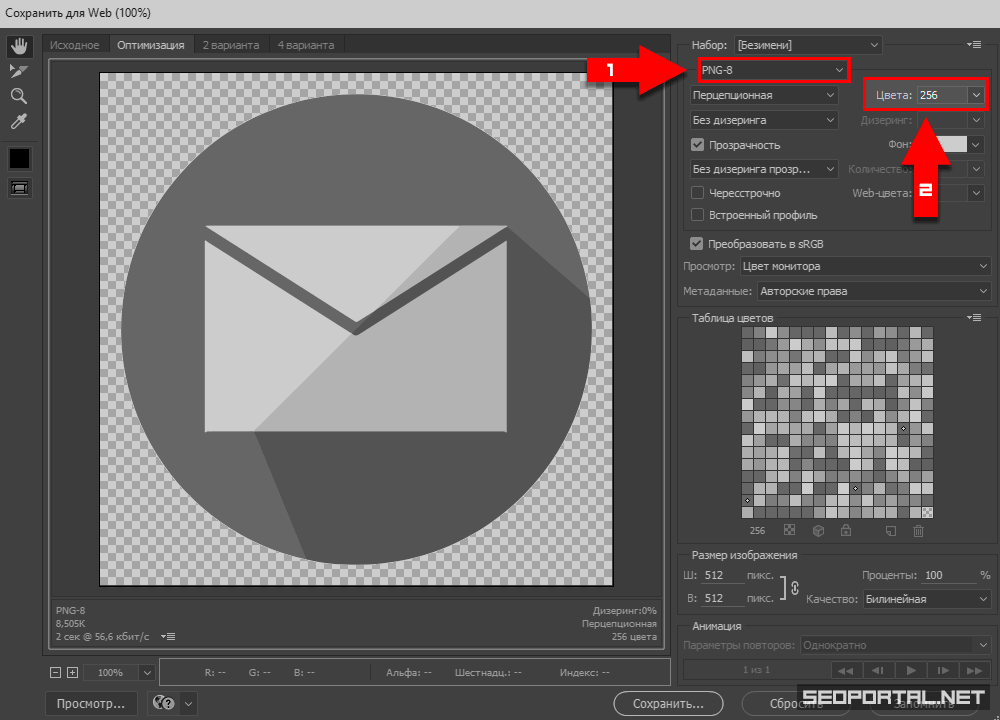Click the eyedropper color swatch
1000x720 pixels.
point(19,158)
